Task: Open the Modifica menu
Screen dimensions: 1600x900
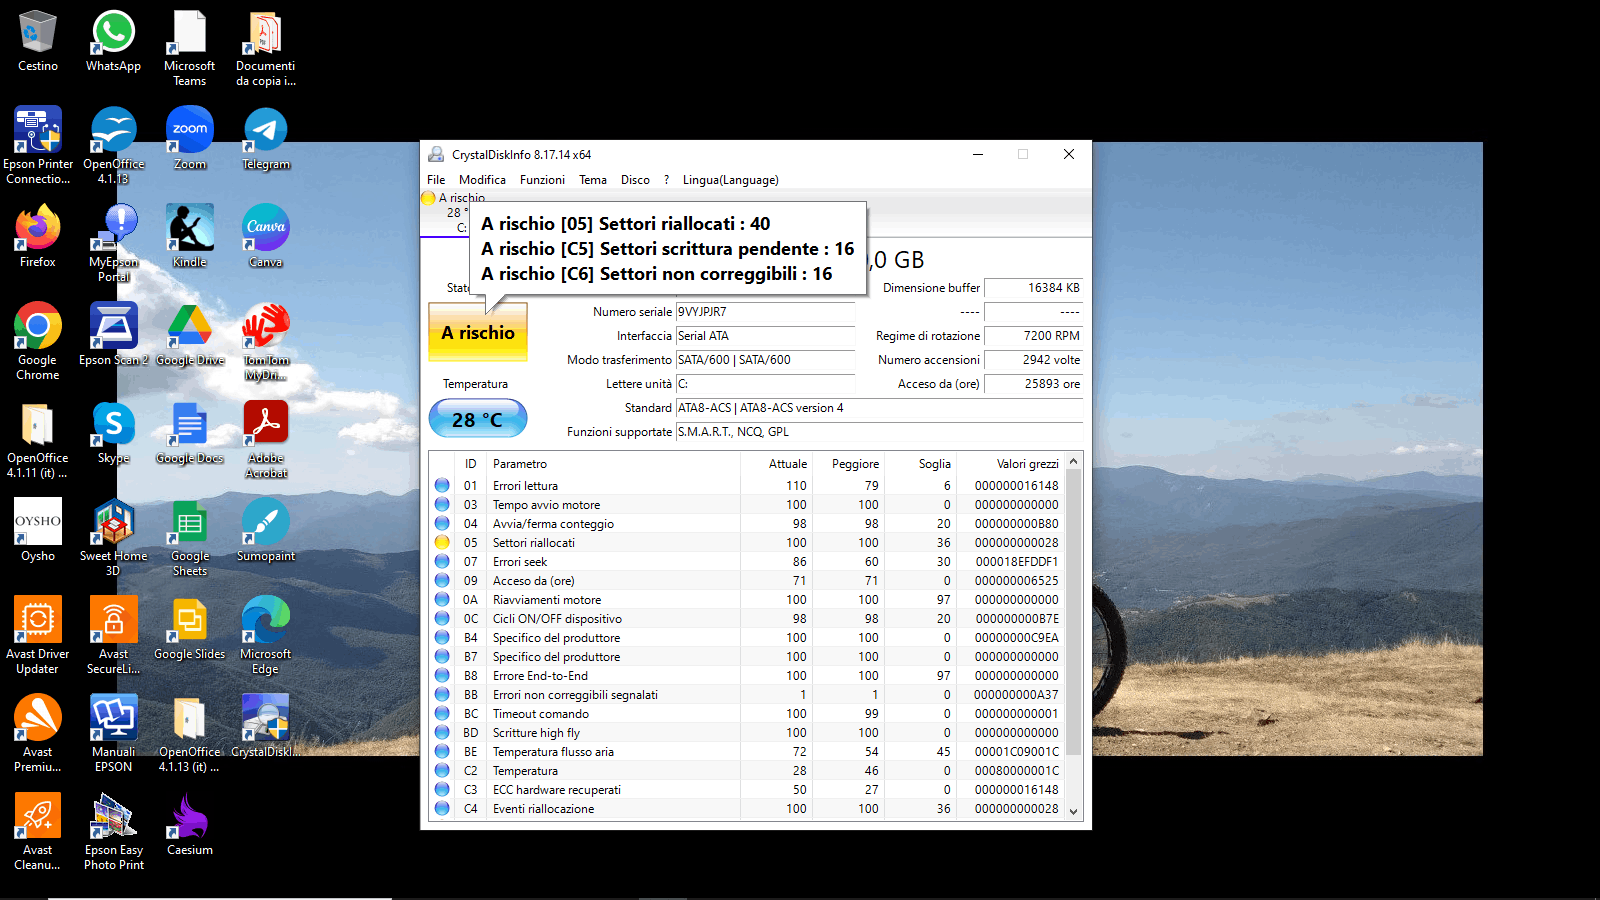Action: pyautogui.click(x=482, y=180)
